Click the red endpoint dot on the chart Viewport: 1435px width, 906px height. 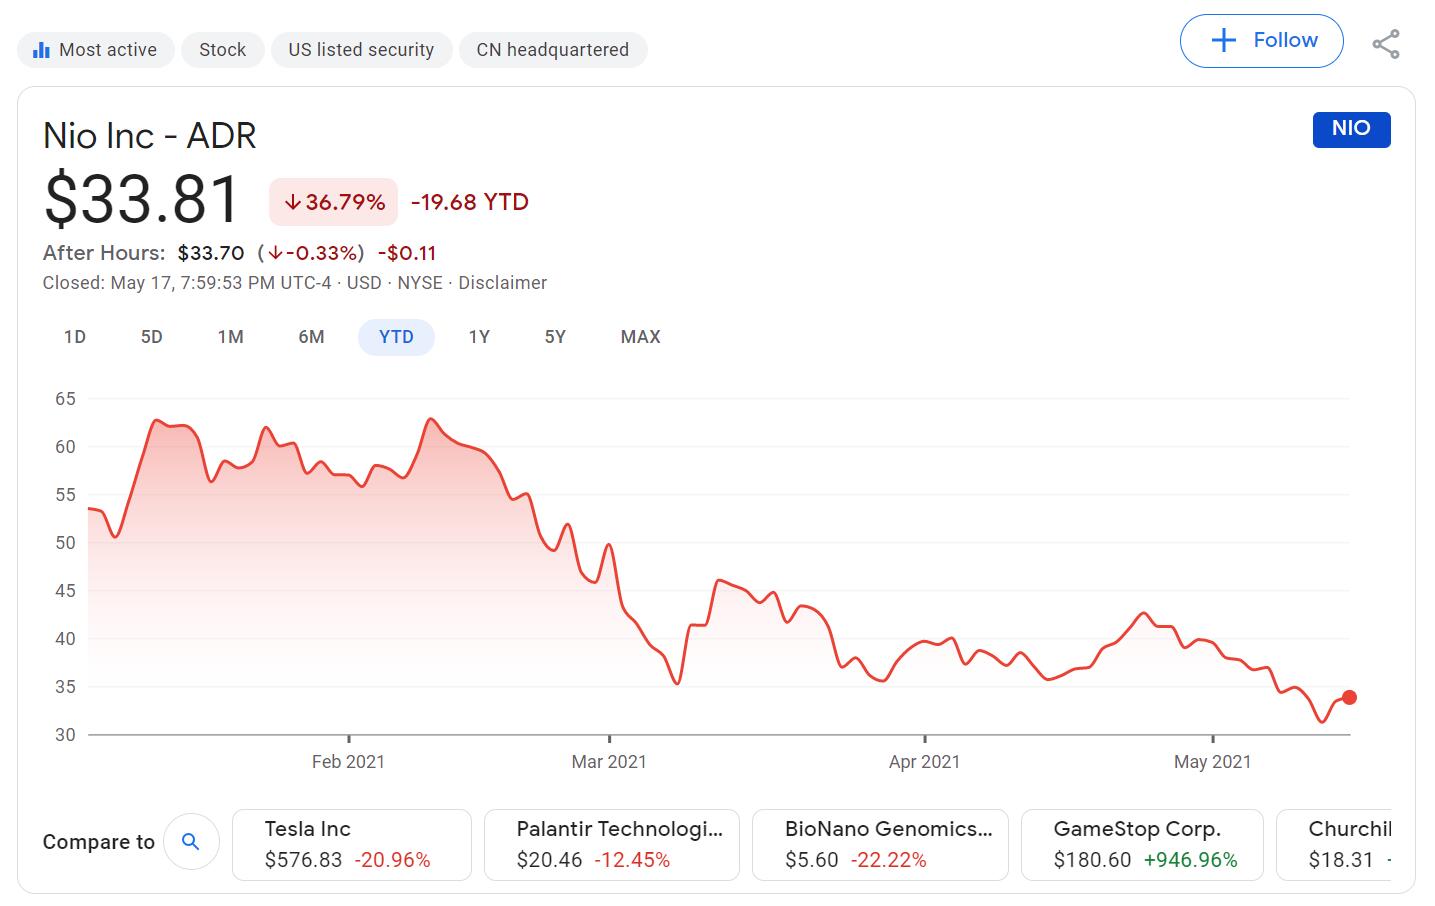[1349, 696]
